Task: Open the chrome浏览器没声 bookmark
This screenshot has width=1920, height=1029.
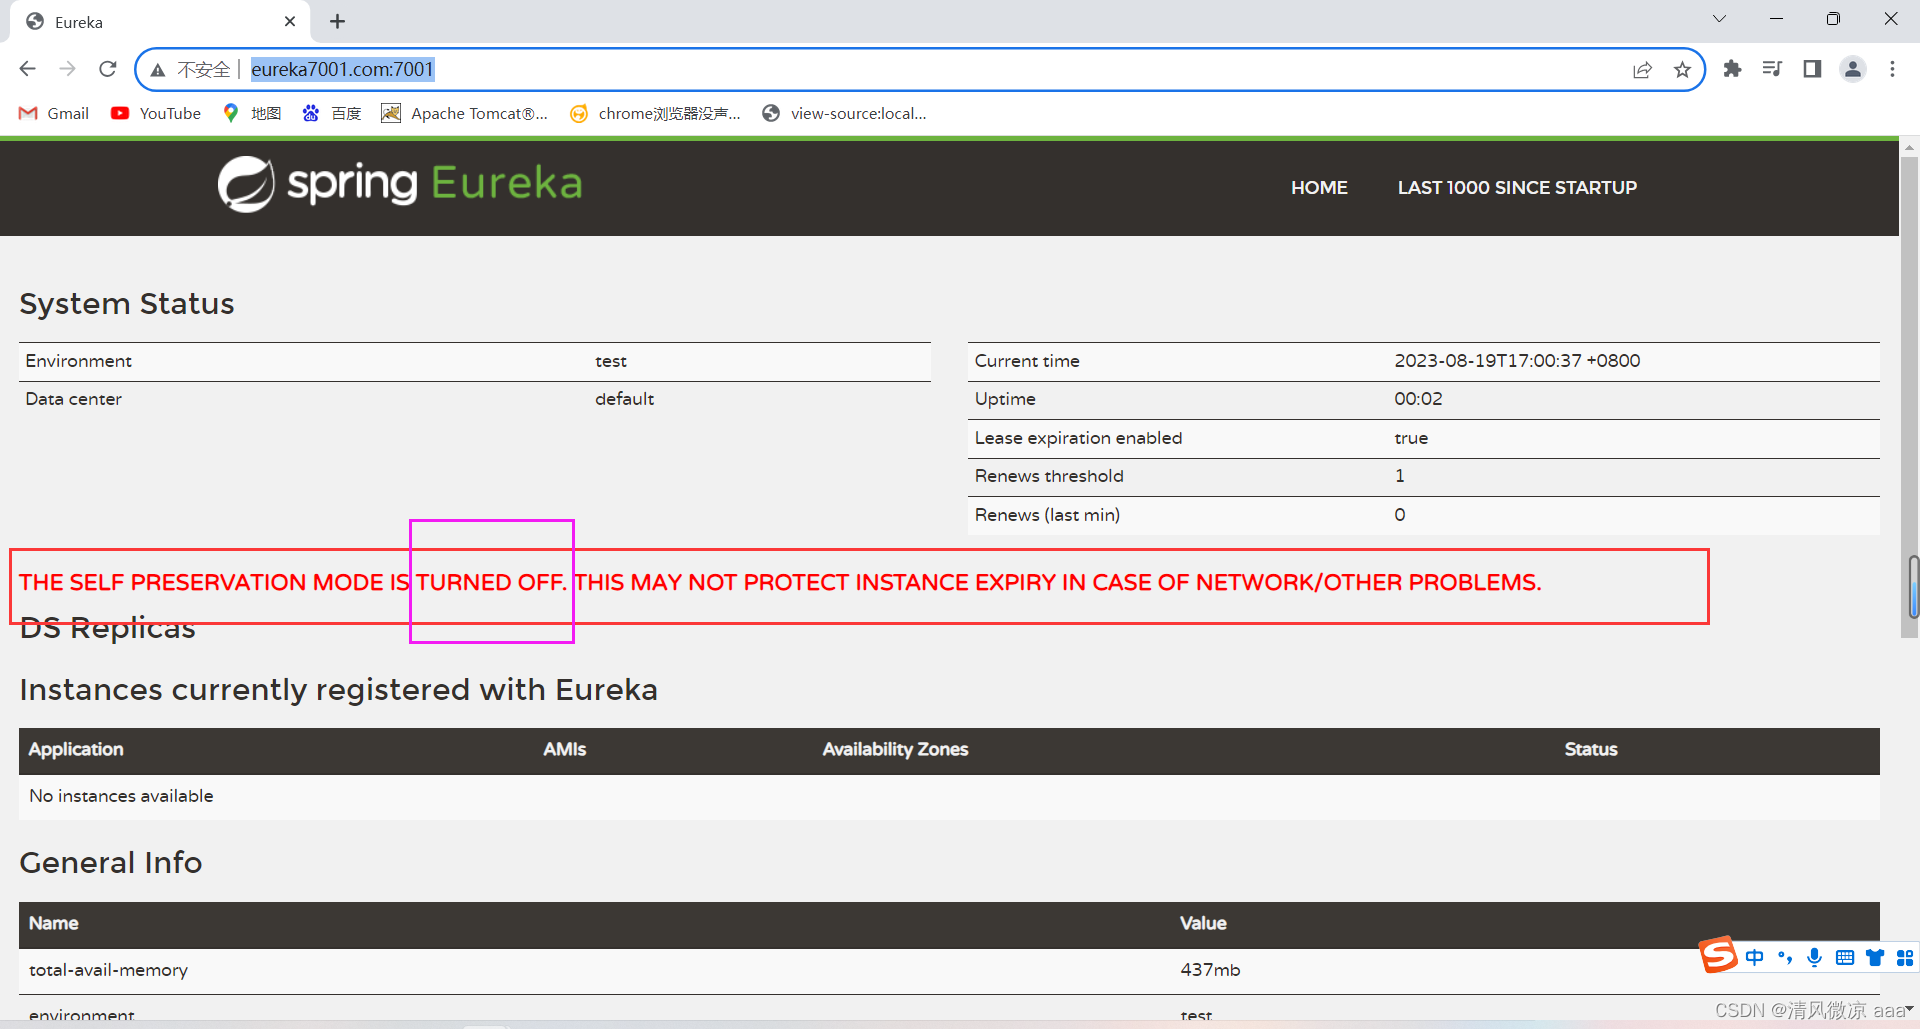Action: pyautogui.click(x=655, y=113)
